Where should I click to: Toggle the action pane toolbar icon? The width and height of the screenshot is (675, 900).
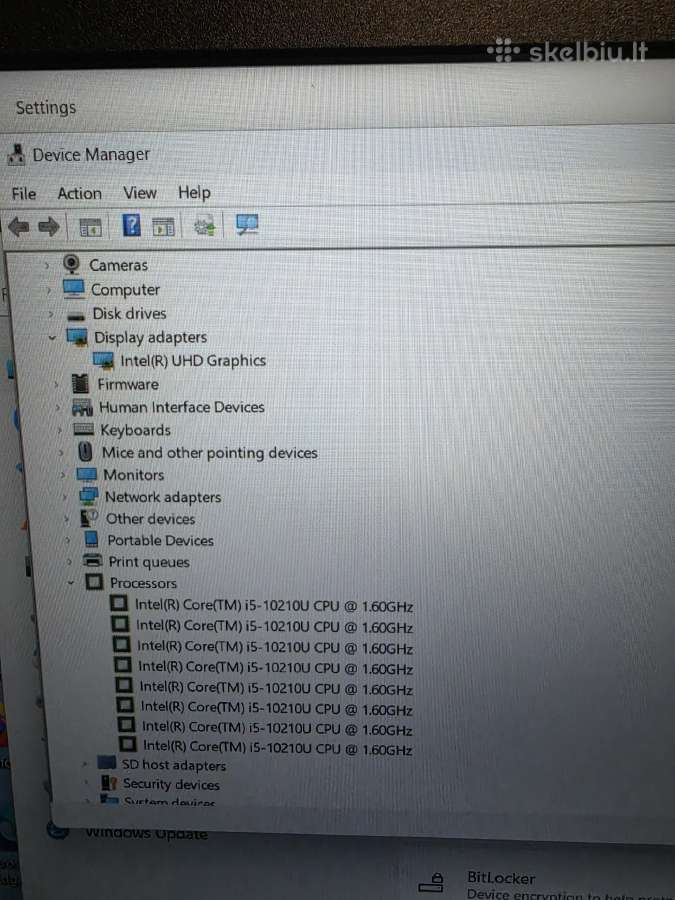(x=164, y=227)
